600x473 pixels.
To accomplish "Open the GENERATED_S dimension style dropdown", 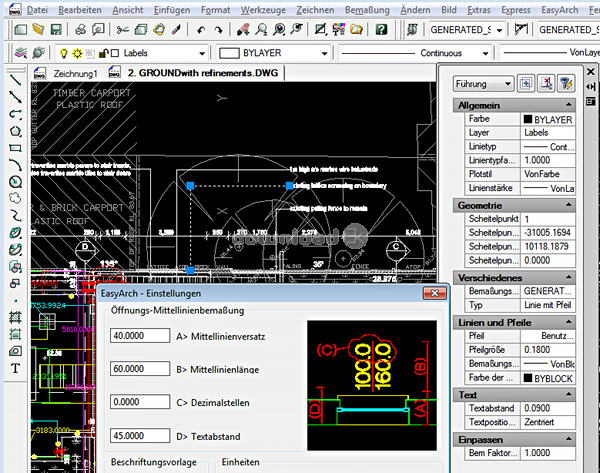I will click(500, 30).
